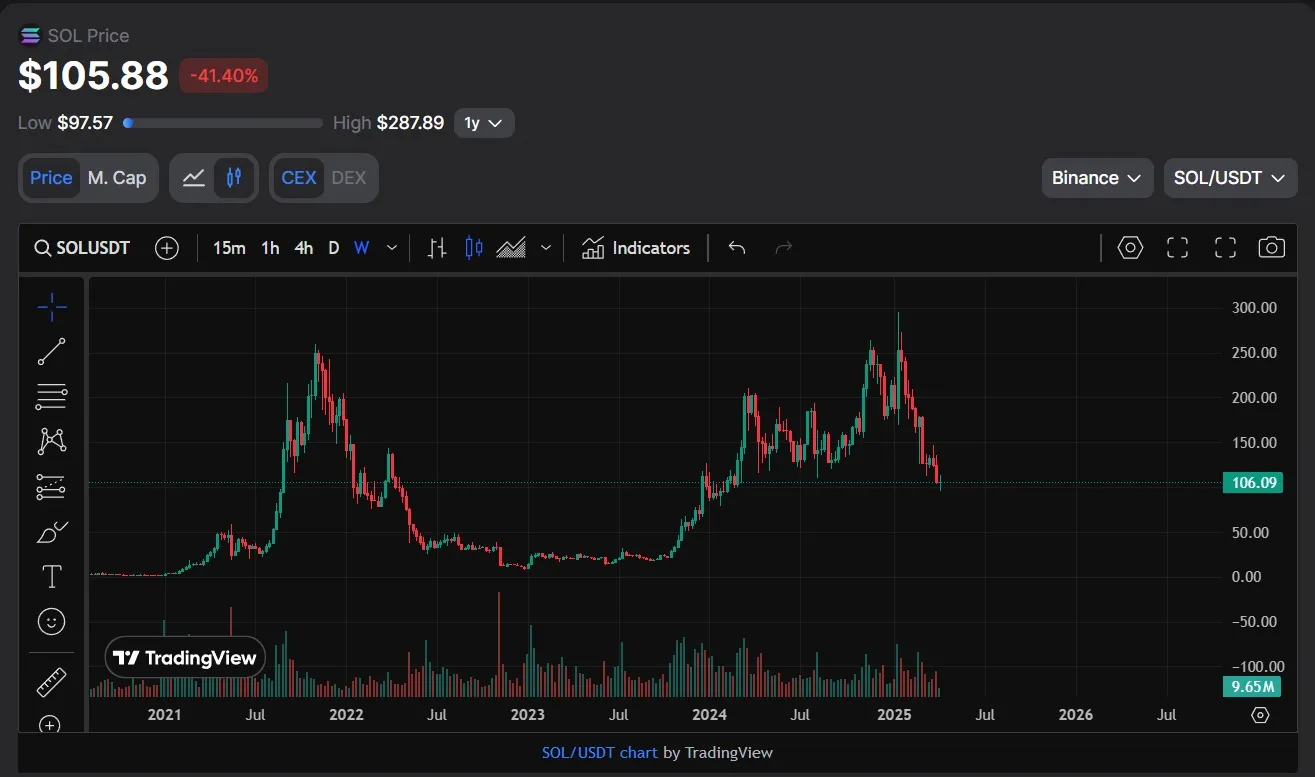Click the Low-High price range bar
The height and width of the screenshot is (777, 1315).
tap(223, 123)
